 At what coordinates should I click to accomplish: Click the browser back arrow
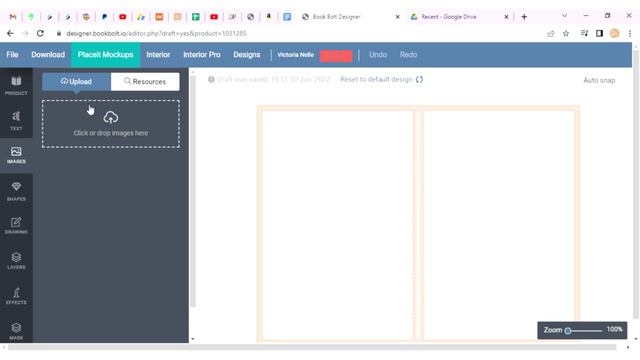[10, 33]
